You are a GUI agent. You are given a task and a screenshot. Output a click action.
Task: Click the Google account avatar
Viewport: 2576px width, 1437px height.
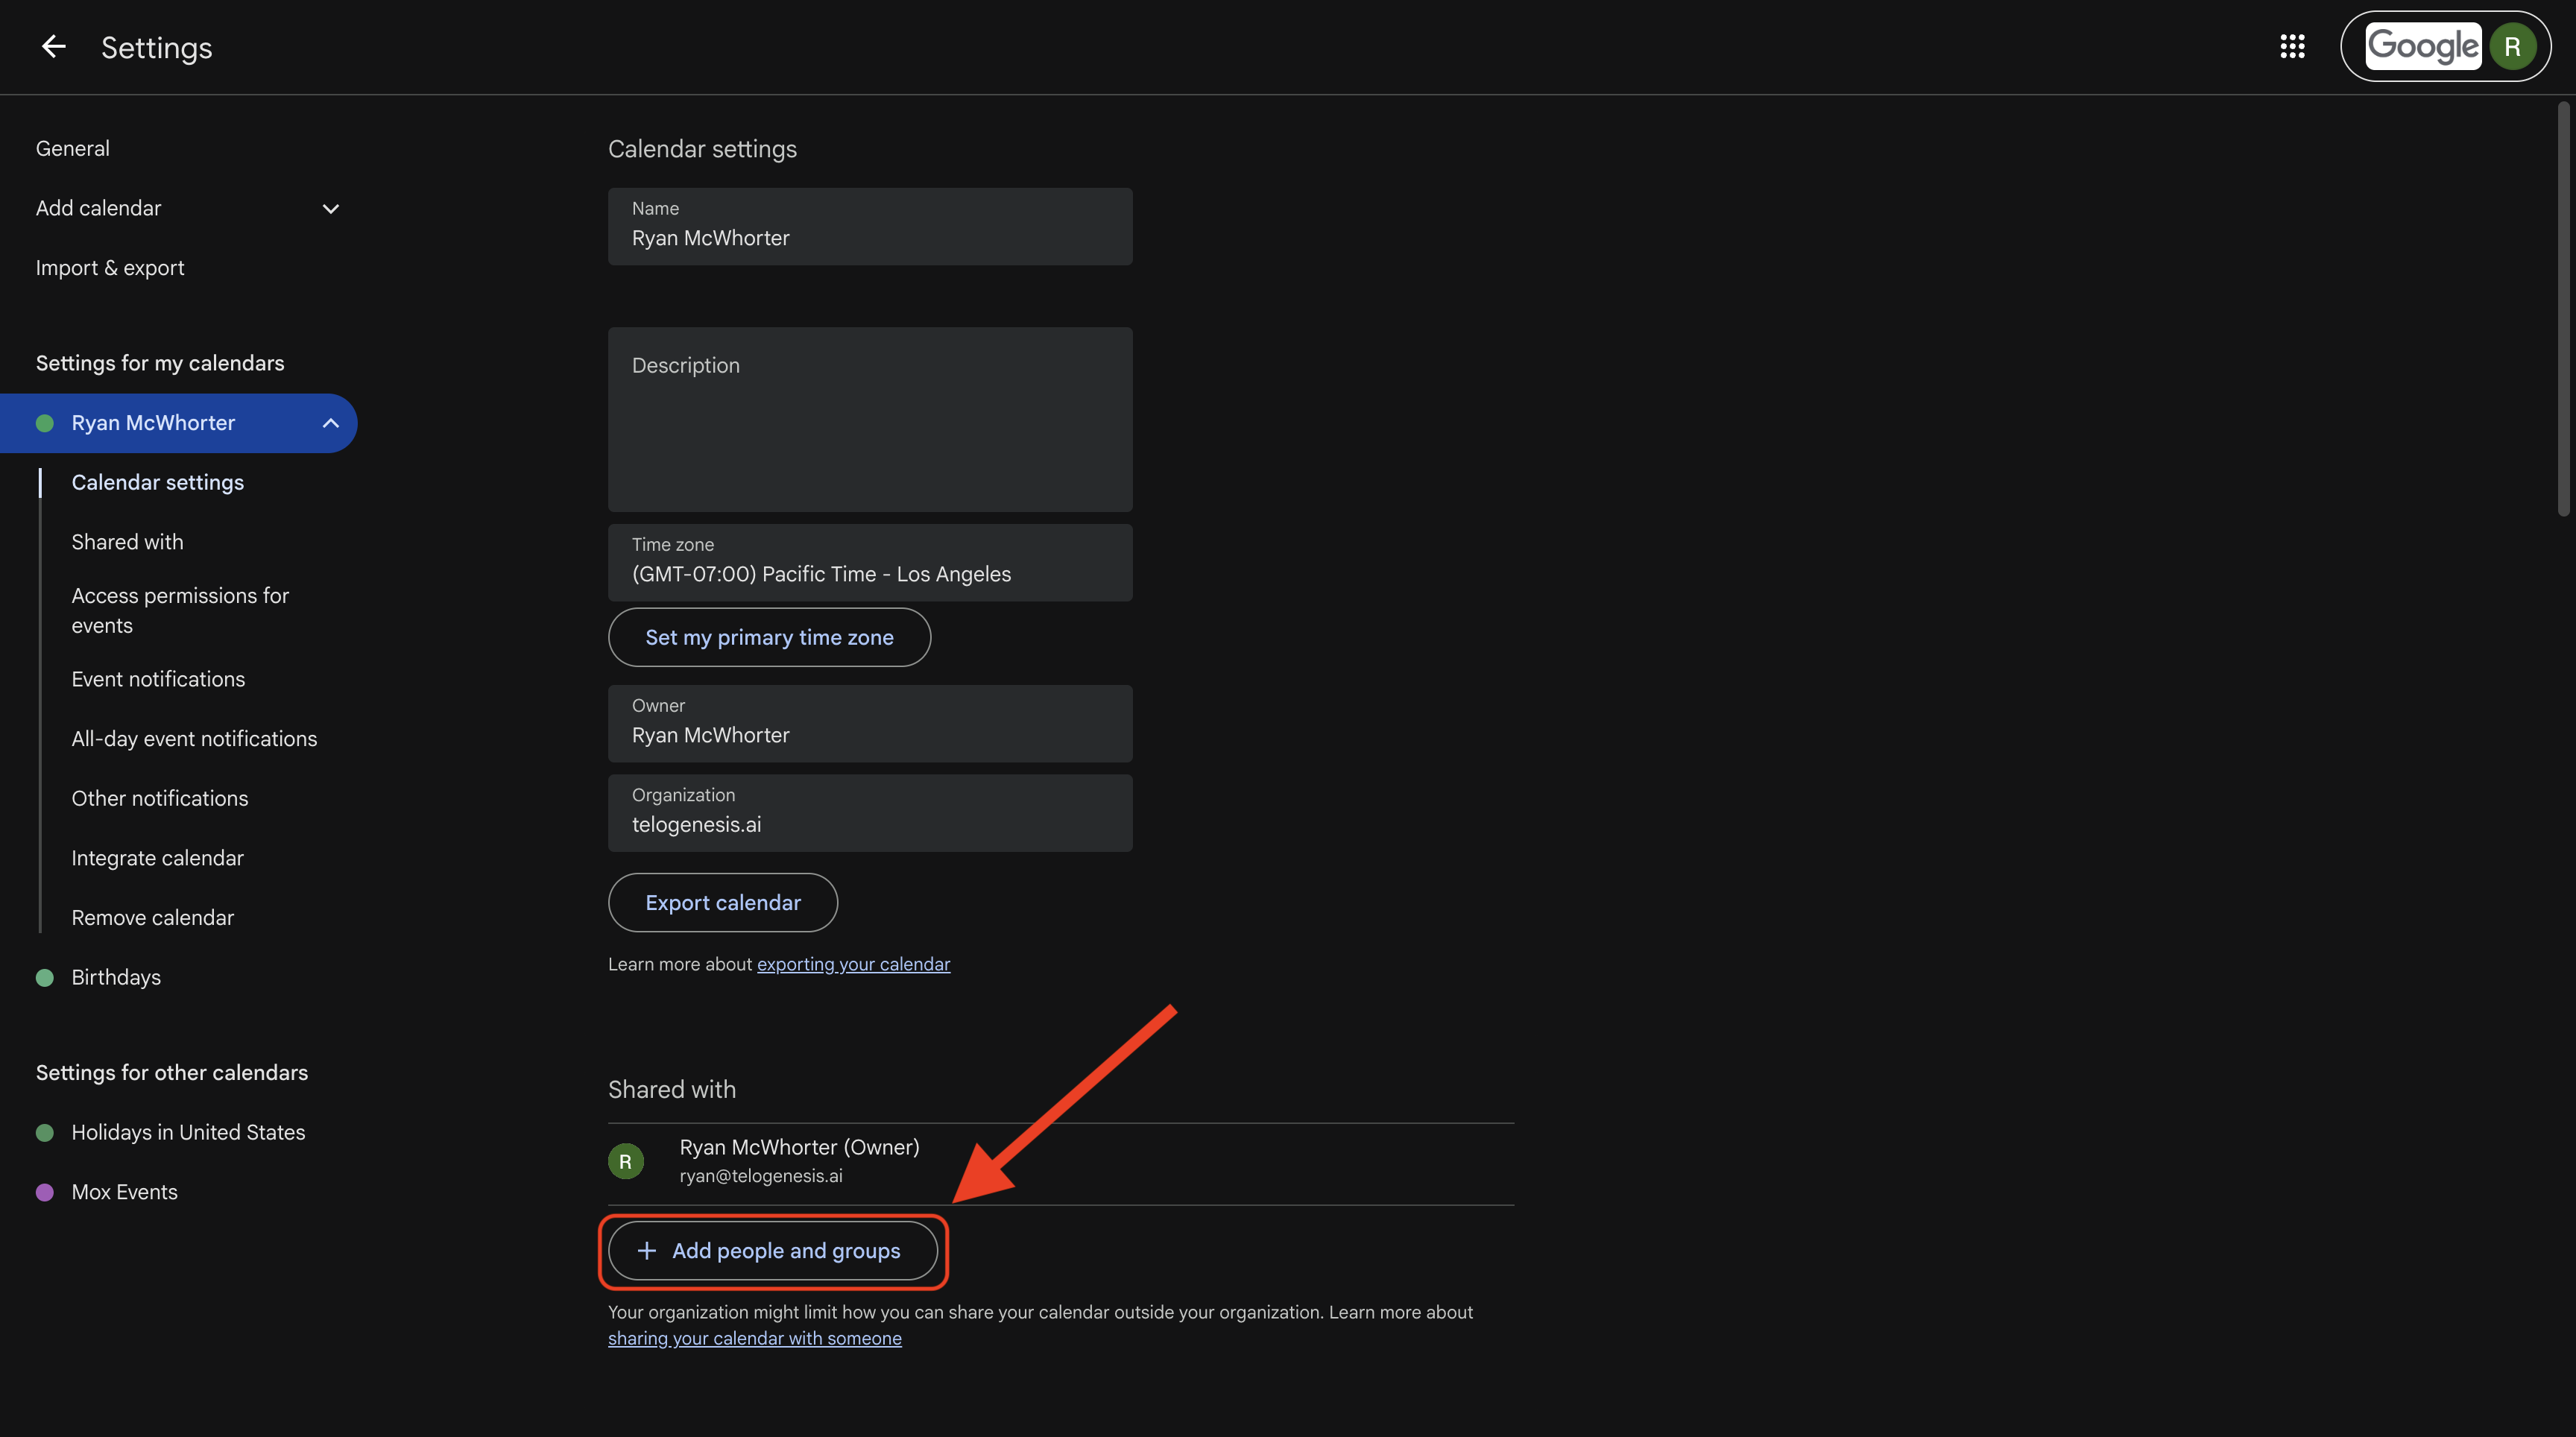[2512, 46]
